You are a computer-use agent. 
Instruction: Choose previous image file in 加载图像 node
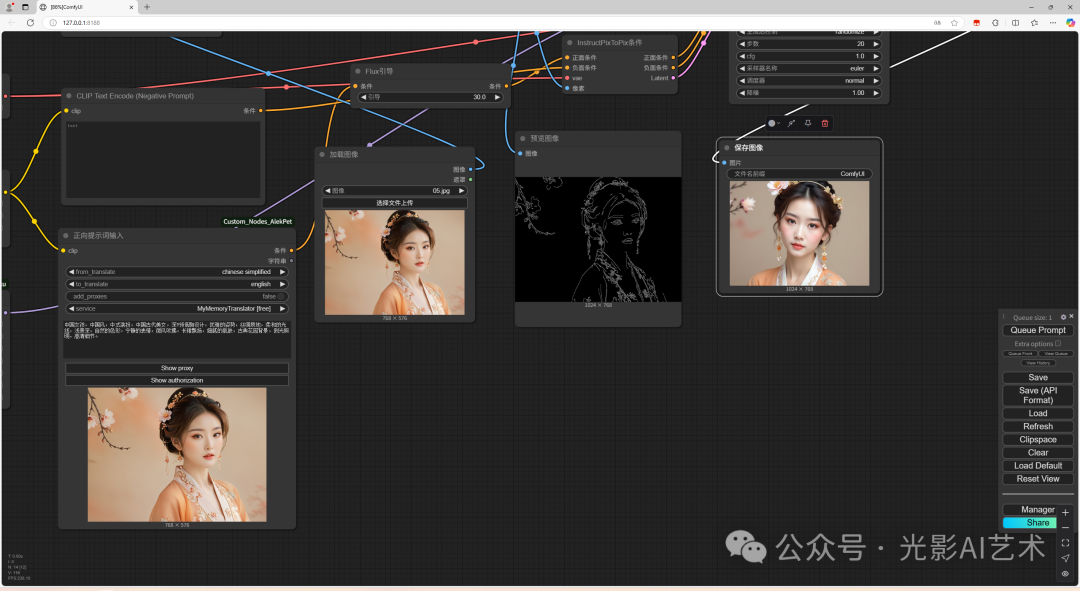(329, 190)
